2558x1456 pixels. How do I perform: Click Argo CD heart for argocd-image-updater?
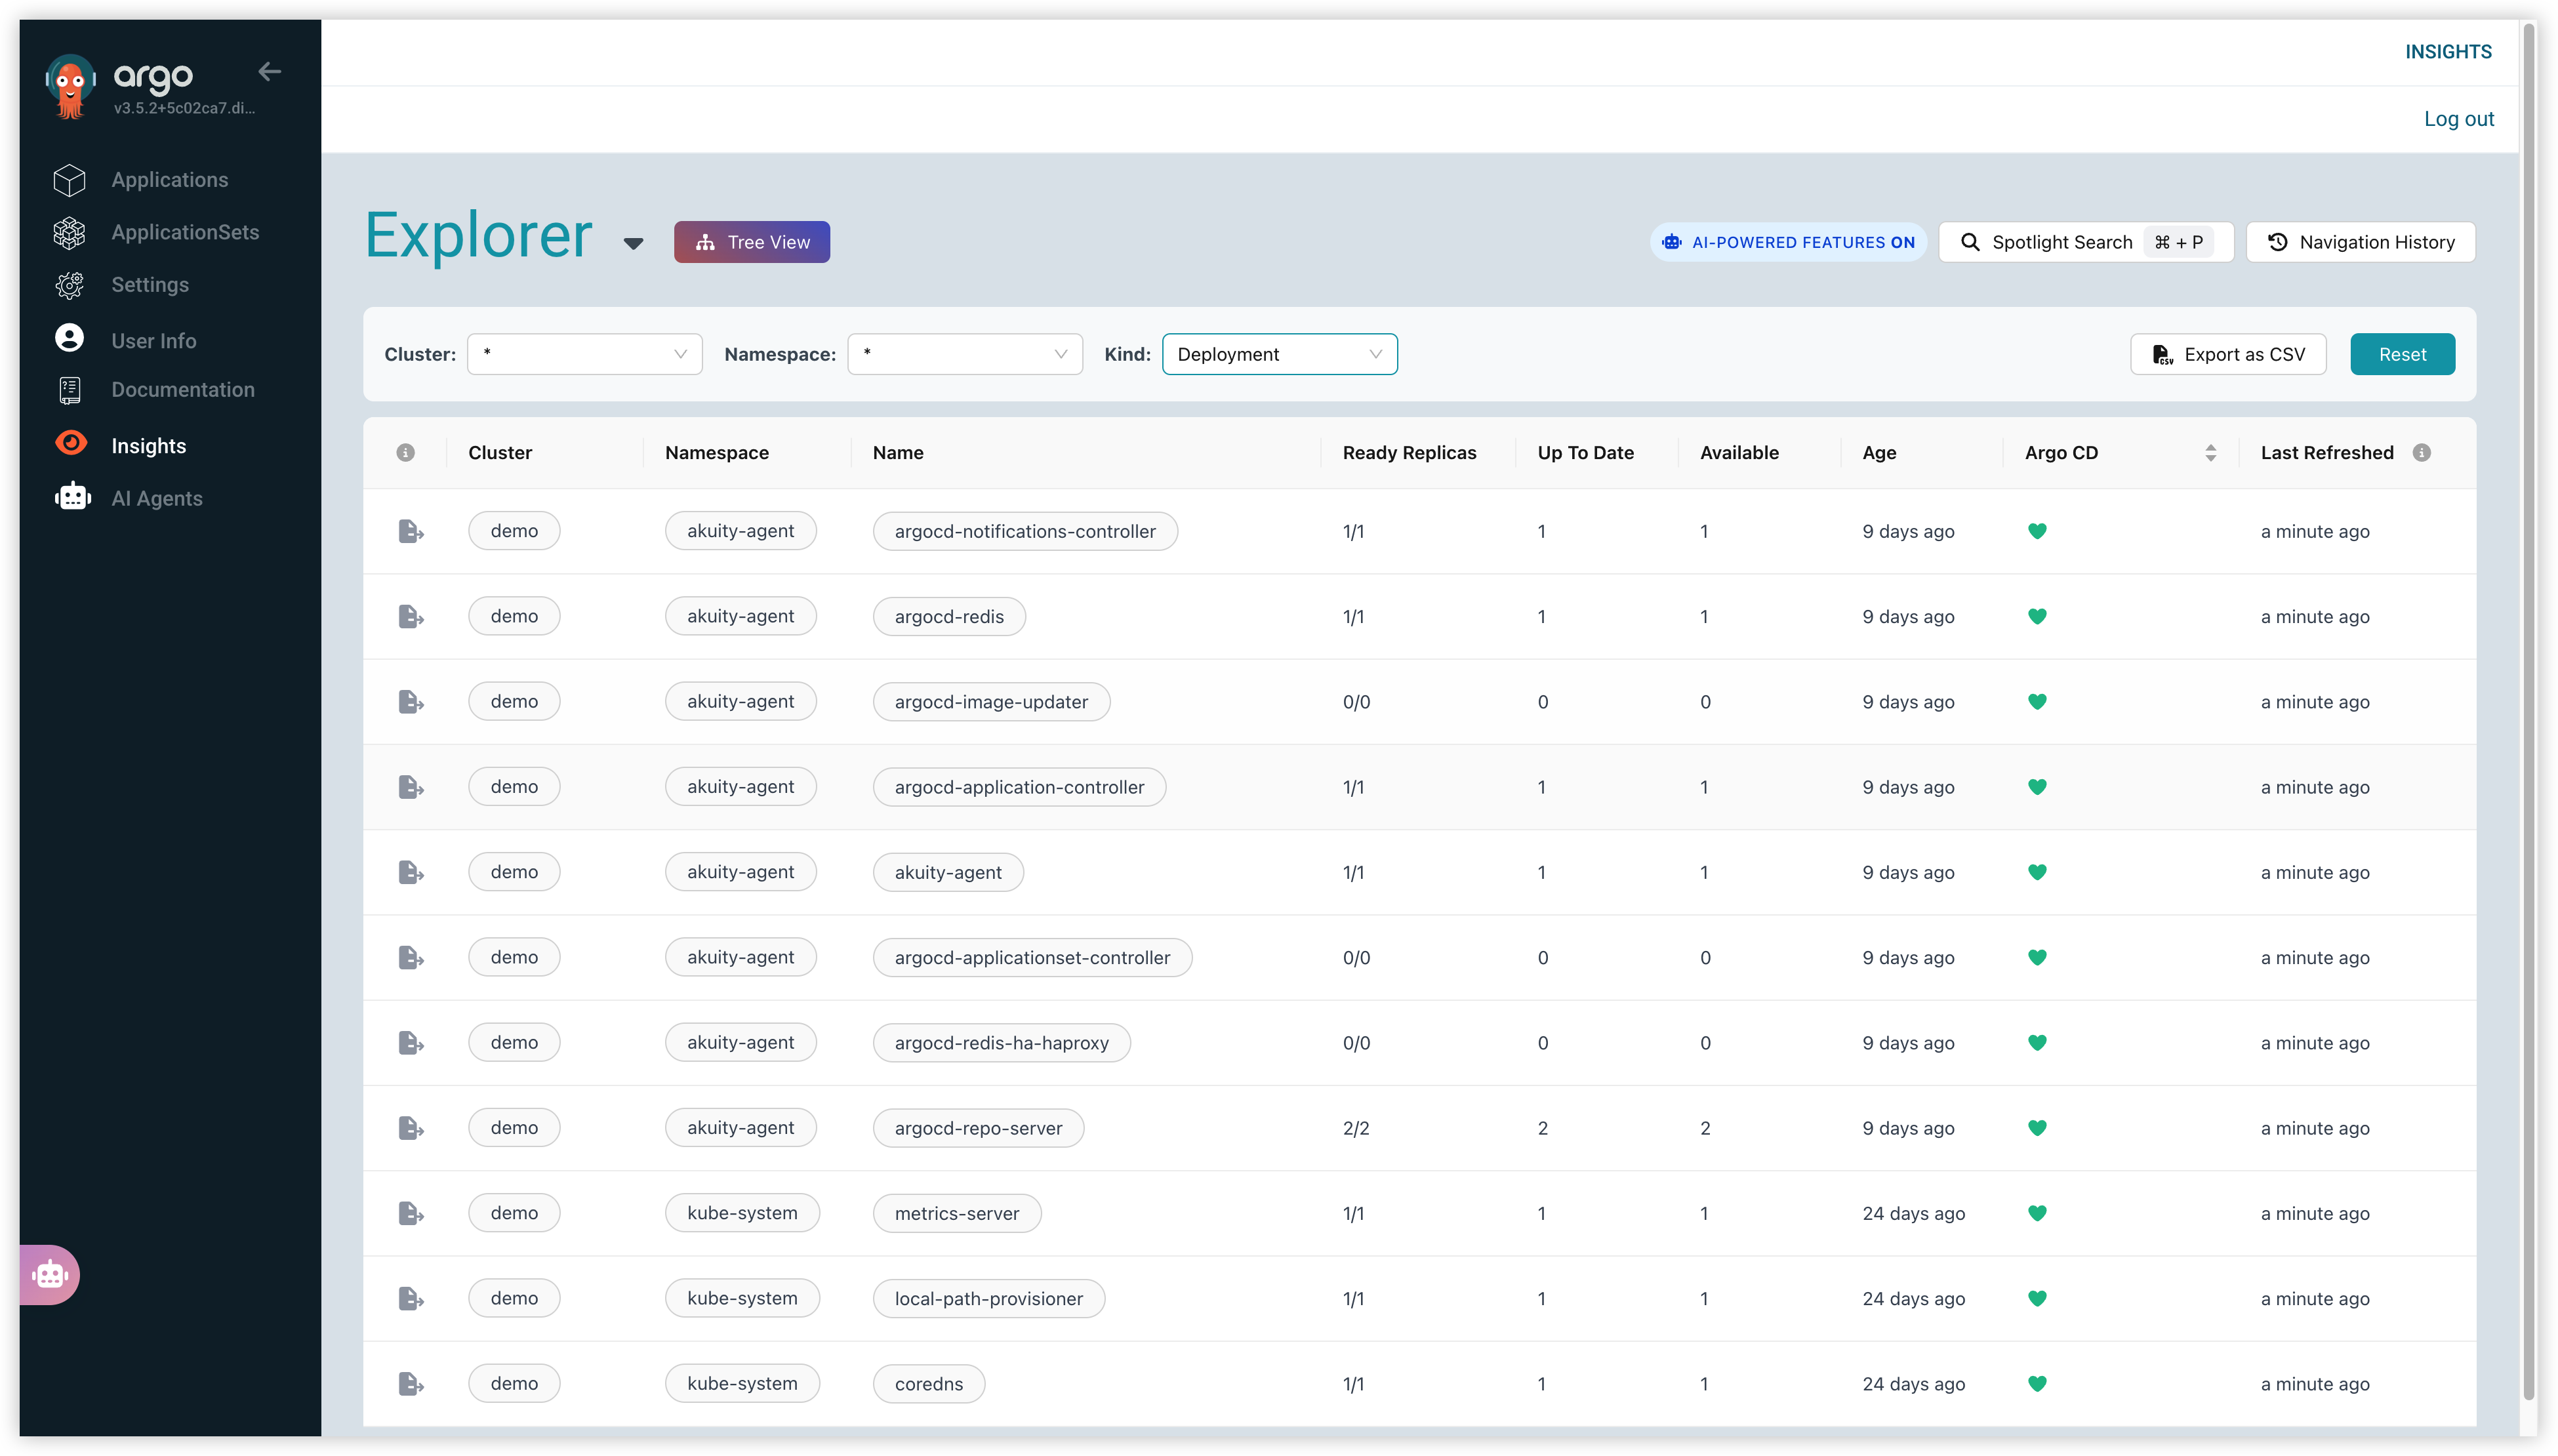pyautogui.click(x=2037, y=702)
